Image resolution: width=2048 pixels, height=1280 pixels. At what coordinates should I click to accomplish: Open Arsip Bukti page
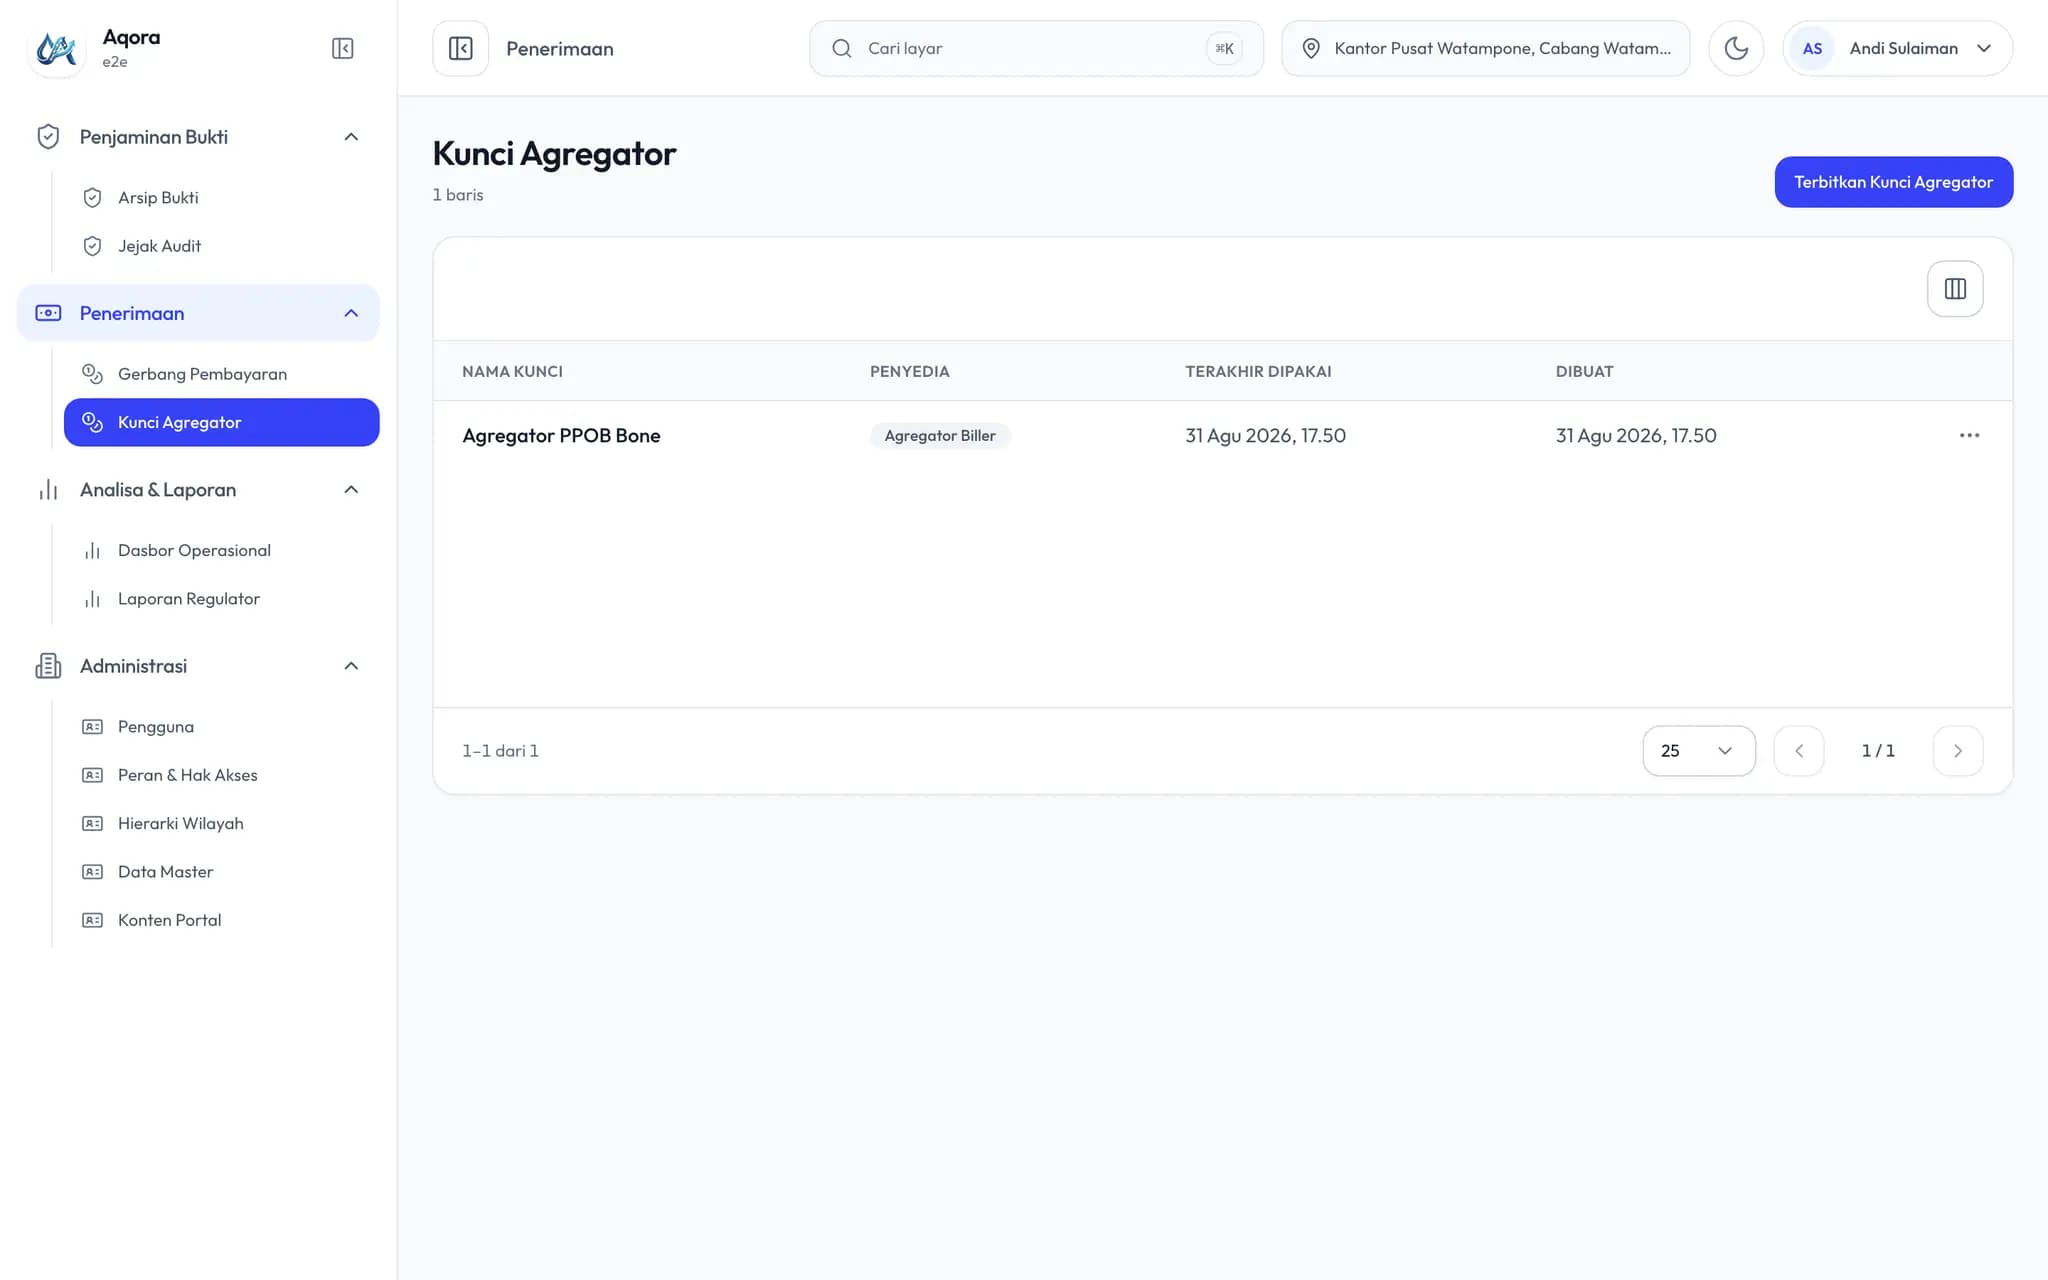pyautogui.click(x=221, y=198)
